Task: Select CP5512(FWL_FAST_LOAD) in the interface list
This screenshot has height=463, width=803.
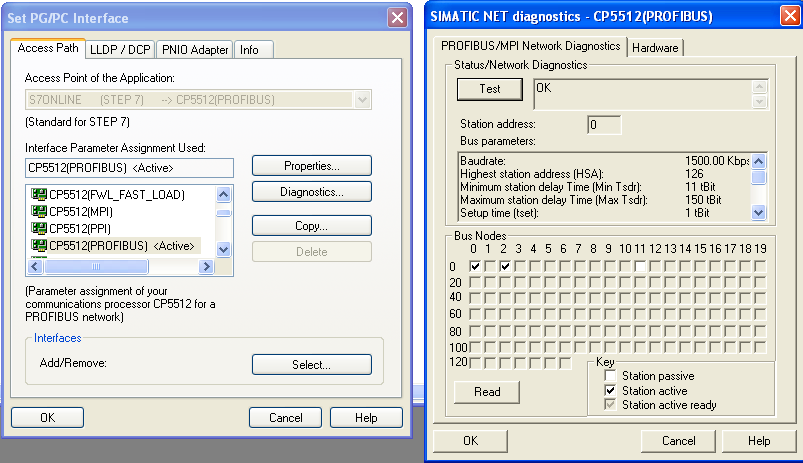Action: [x=117, y=195]
